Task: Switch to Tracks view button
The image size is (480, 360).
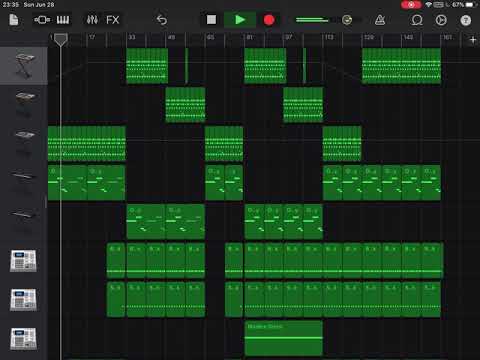Action: 42,20
